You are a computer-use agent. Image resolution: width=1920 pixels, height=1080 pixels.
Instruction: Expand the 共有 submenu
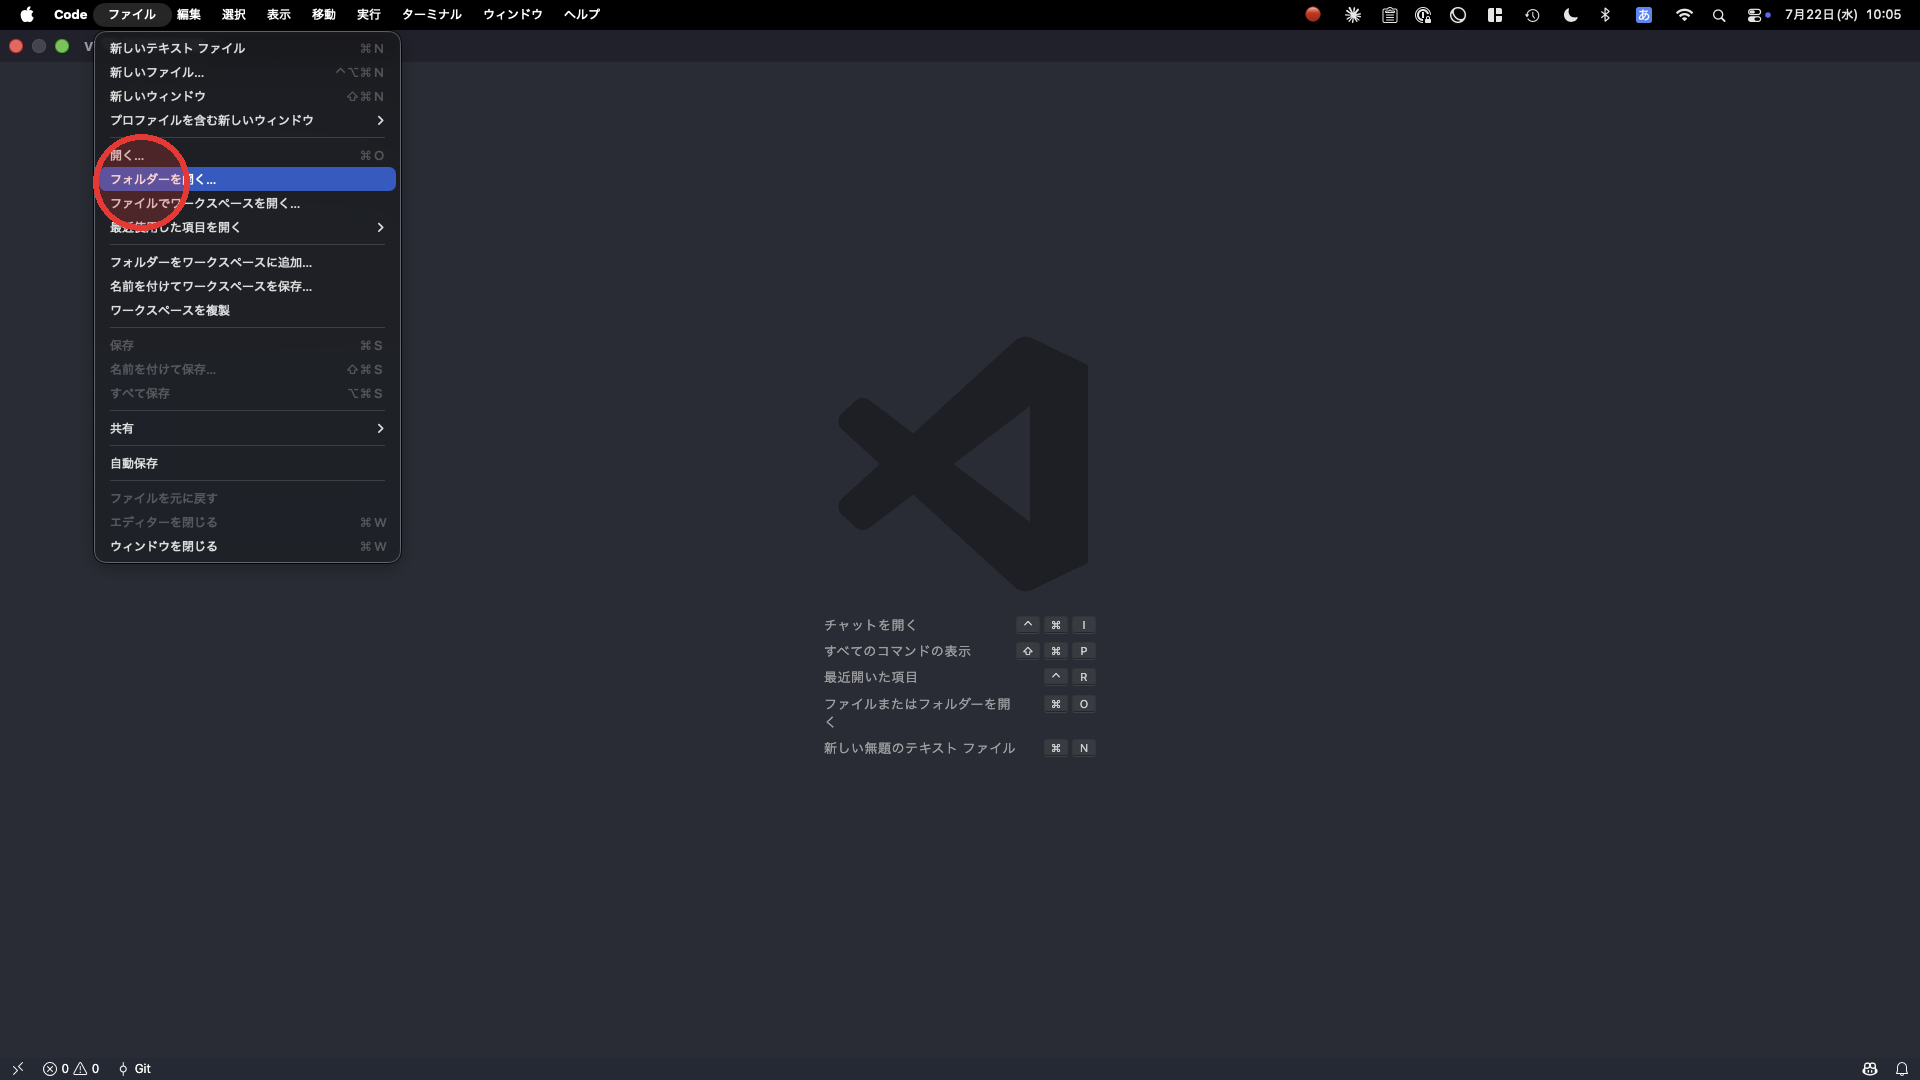click(247, 428)
